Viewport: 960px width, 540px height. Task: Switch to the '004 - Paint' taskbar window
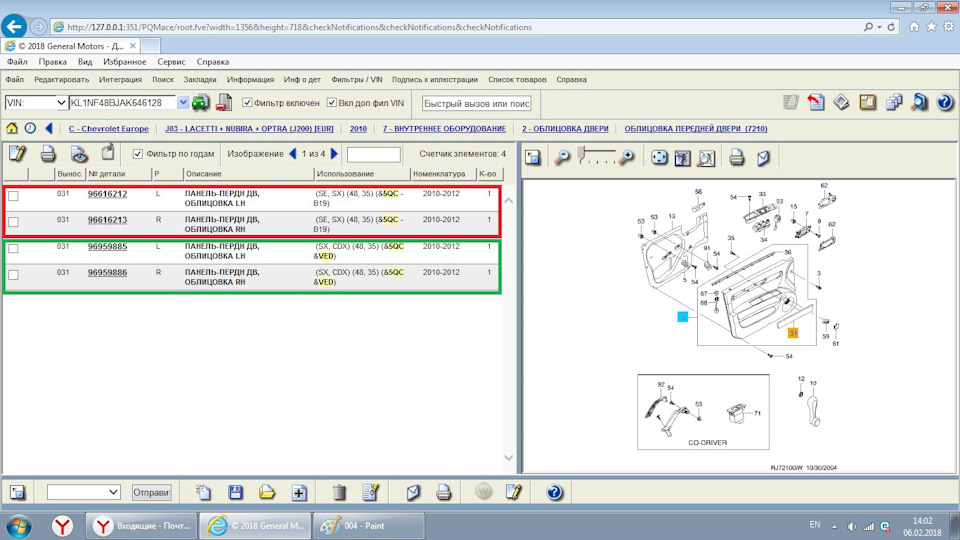coord(369,526)
